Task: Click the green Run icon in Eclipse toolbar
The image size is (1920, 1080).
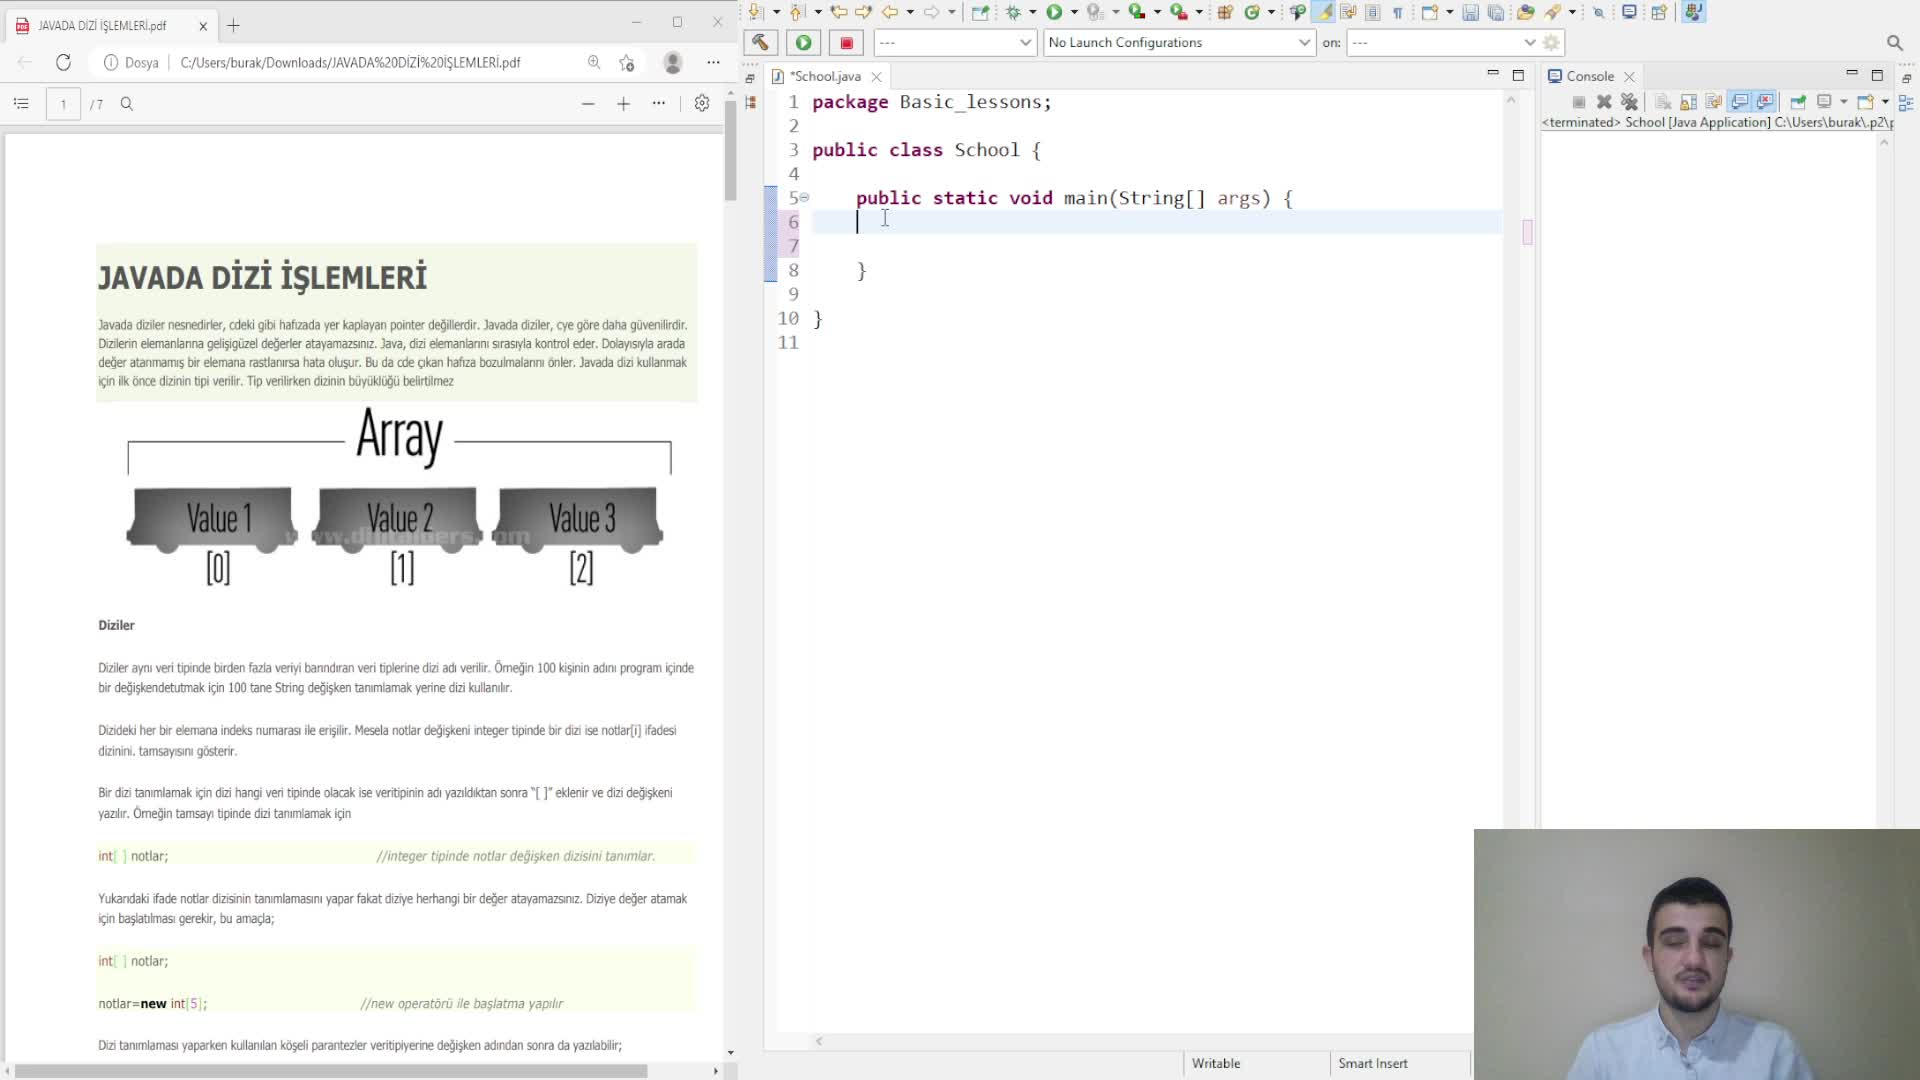Action: tap(1054, 12)
